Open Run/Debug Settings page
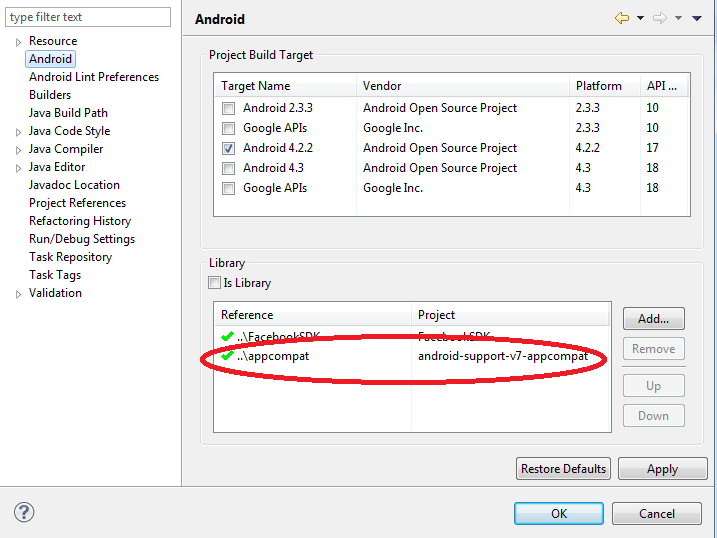The width and height of the screenshot is (717, 538). (82, 239)
